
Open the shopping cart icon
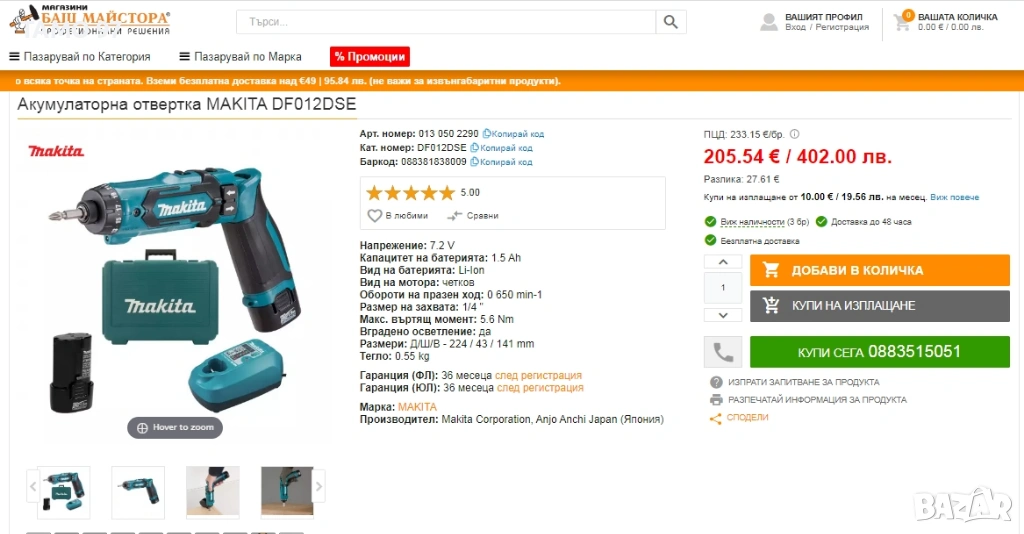903,23
